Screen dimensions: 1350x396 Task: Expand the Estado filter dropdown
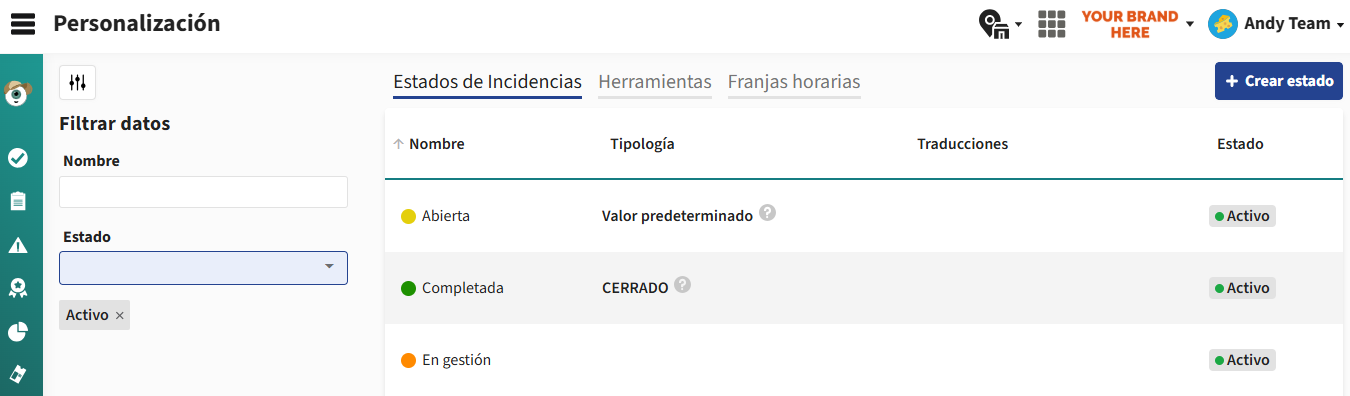tap(204, 267)
